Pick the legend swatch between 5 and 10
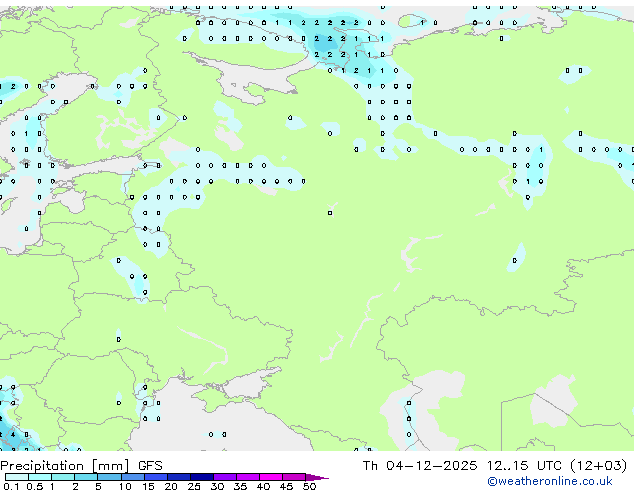This screenshot has width=634, height=490. tap(109, 477)
